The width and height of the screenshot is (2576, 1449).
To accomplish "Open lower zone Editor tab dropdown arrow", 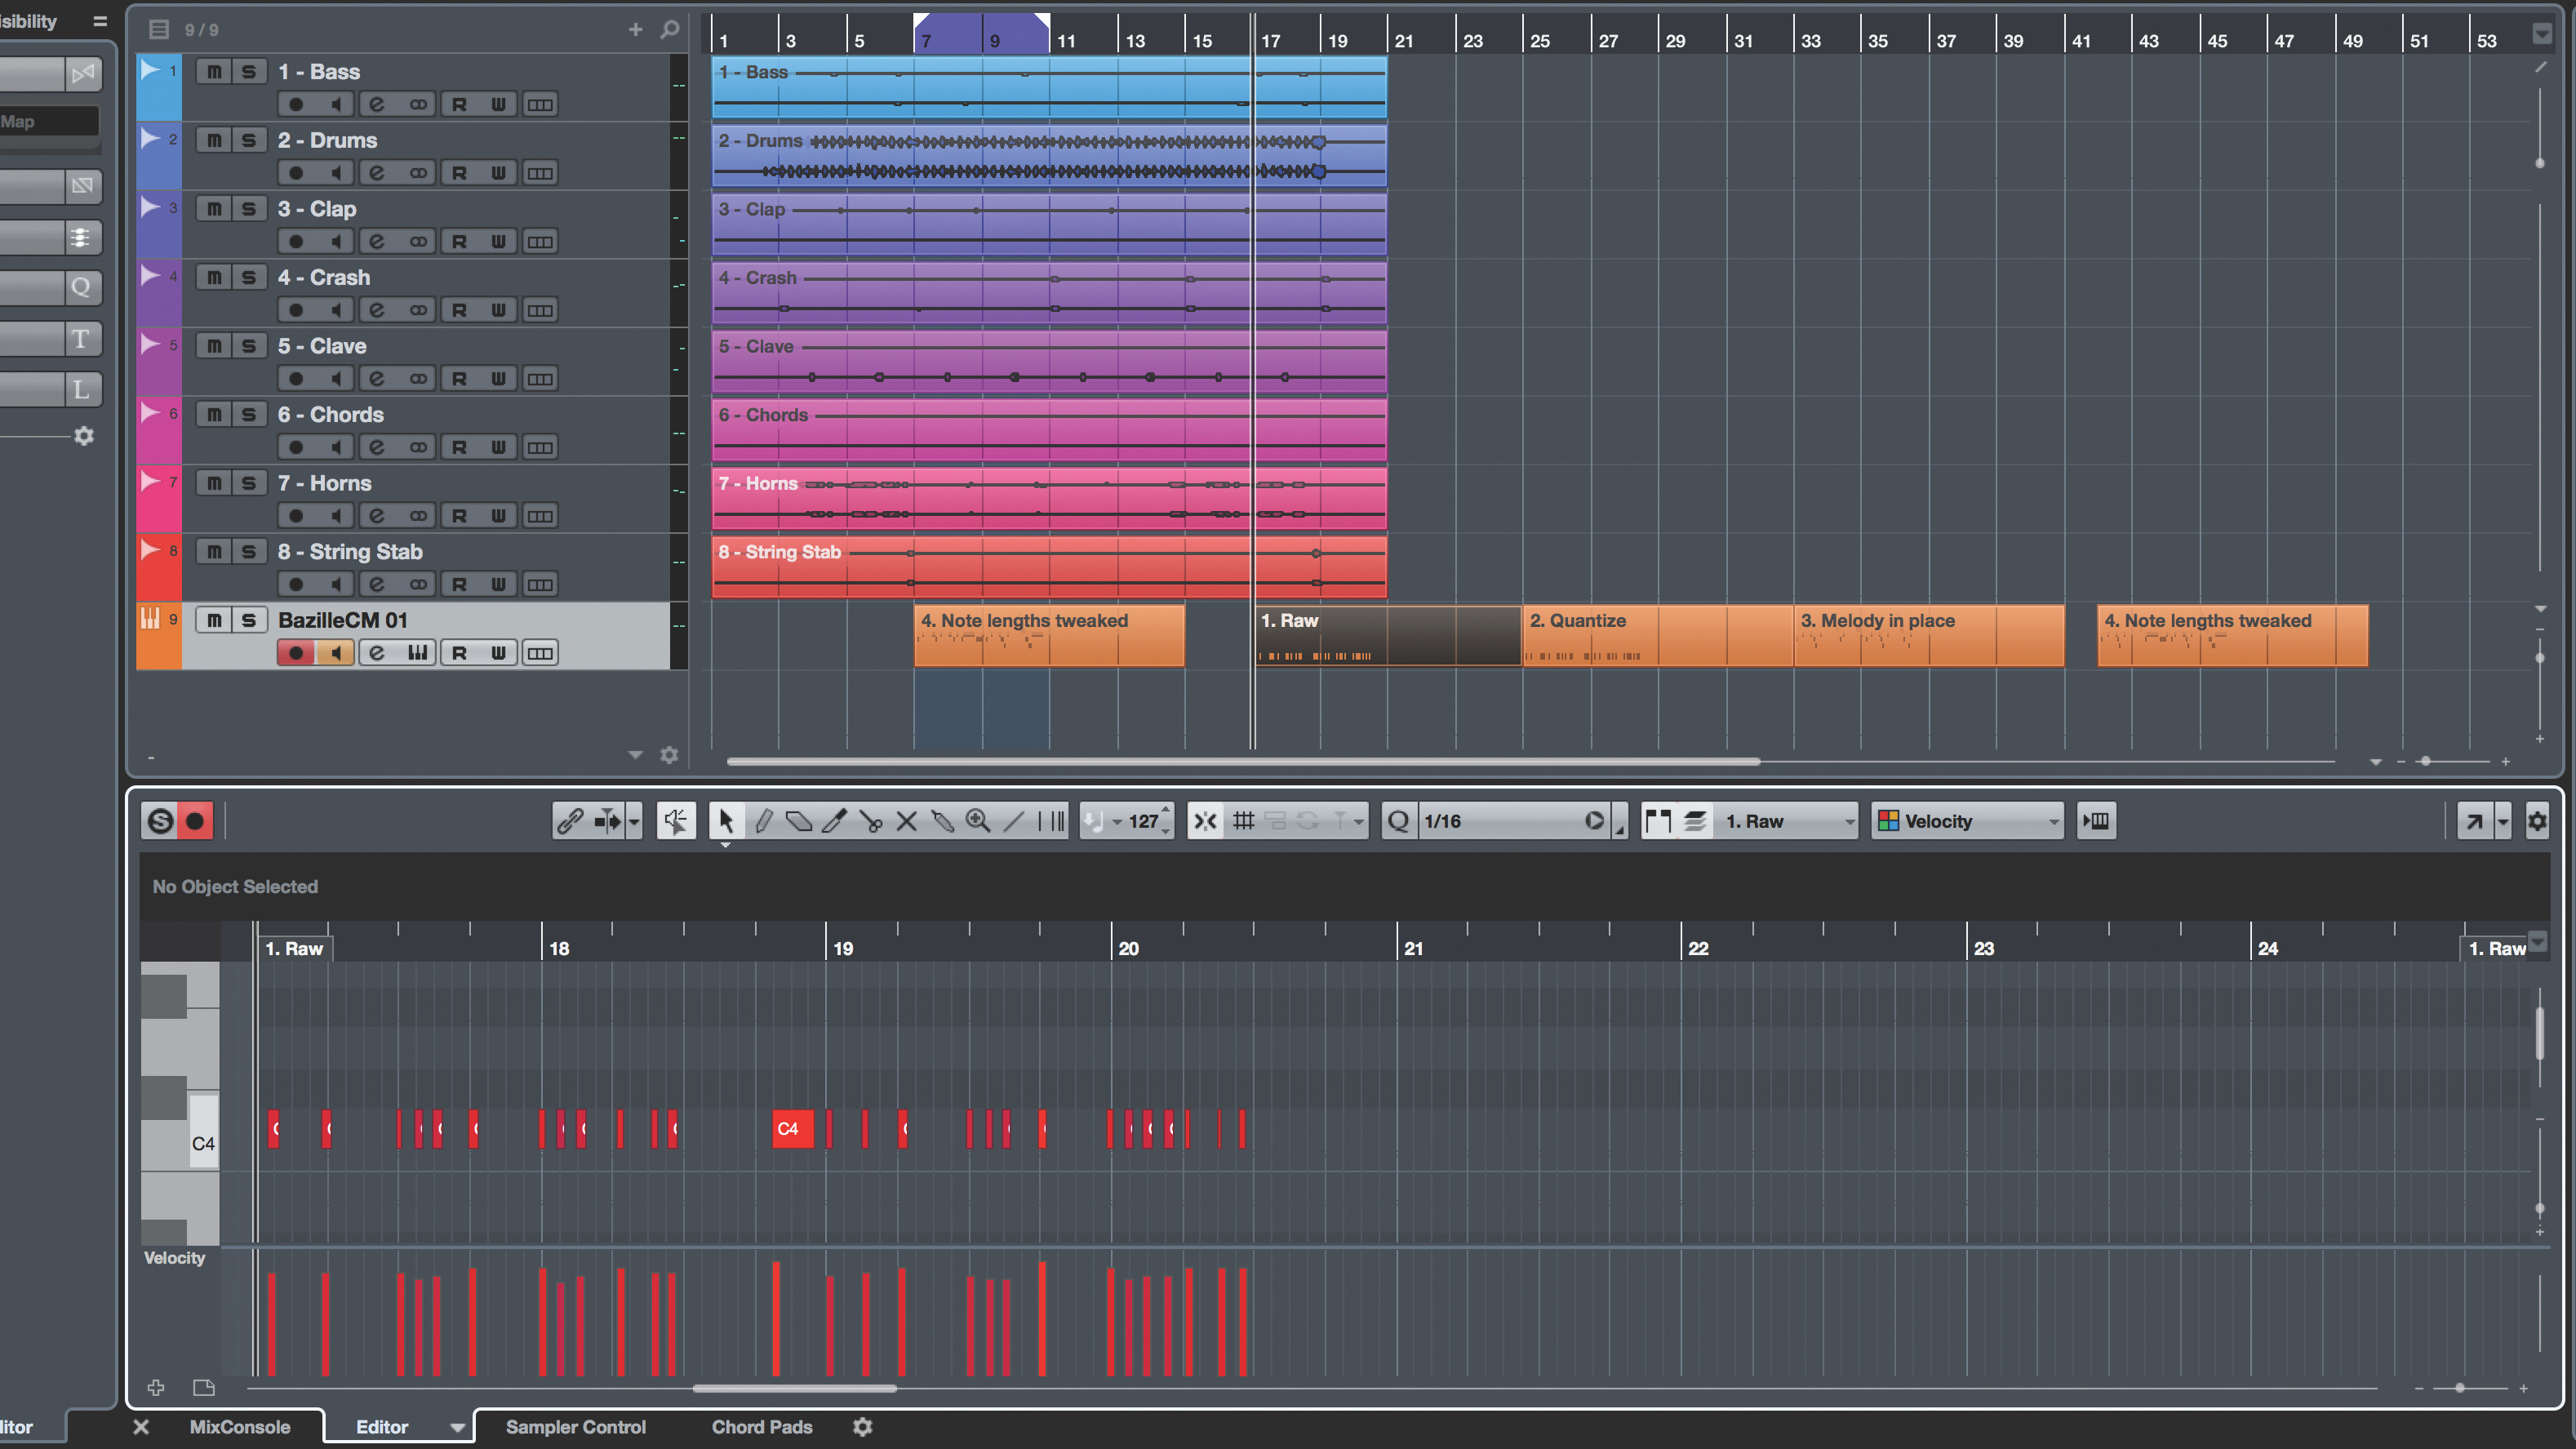I will 457,1428.
